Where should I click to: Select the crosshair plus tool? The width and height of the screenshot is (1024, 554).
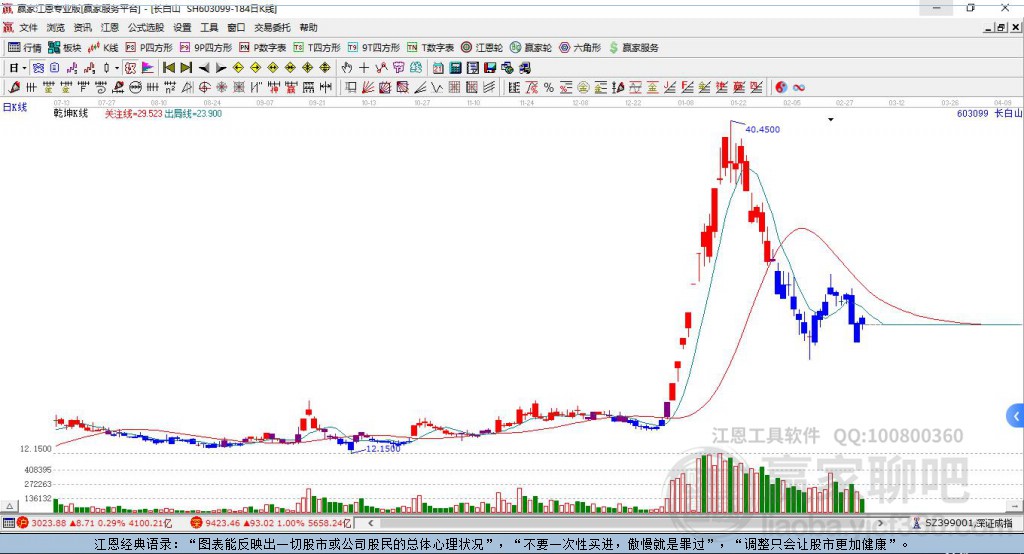[x=364, y=68]
